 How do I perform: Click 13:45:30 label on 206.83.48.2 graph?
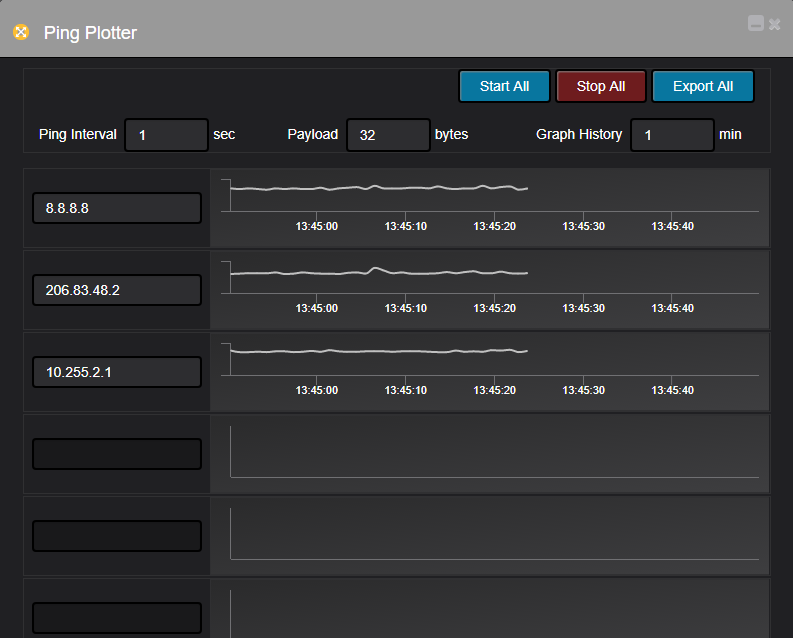(584, 308)
